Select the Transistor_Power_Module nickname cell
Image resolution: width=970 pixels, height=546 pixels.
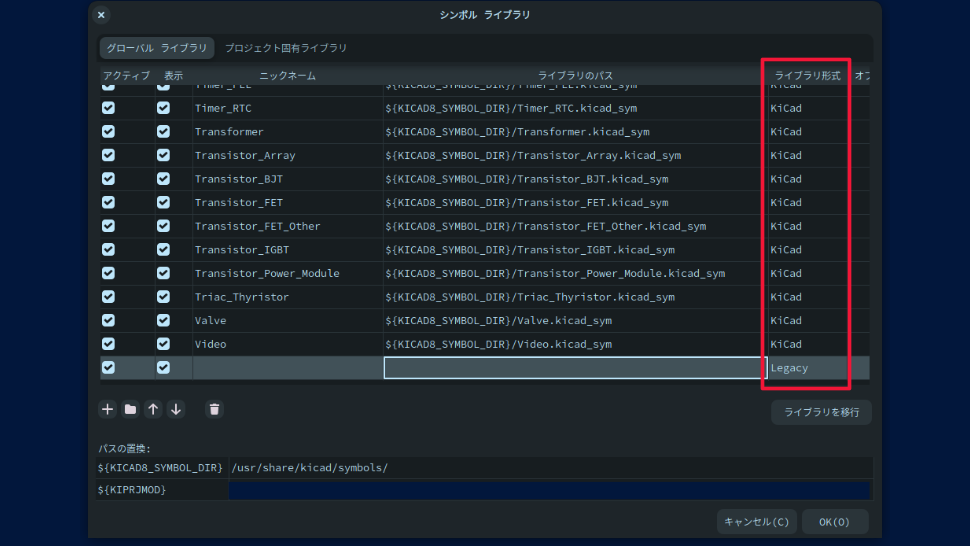tap(288, 273)
